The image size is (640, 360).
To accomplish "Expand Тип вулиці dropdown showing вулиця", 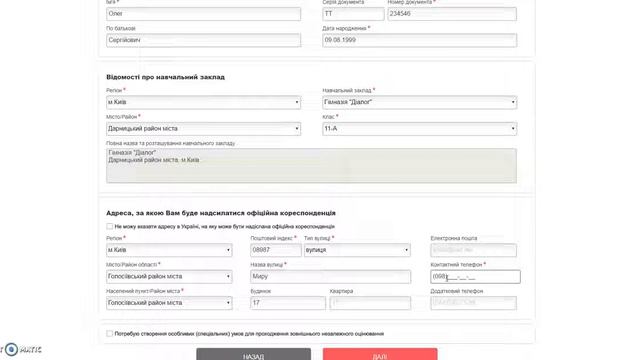I will tap(357, 250).
